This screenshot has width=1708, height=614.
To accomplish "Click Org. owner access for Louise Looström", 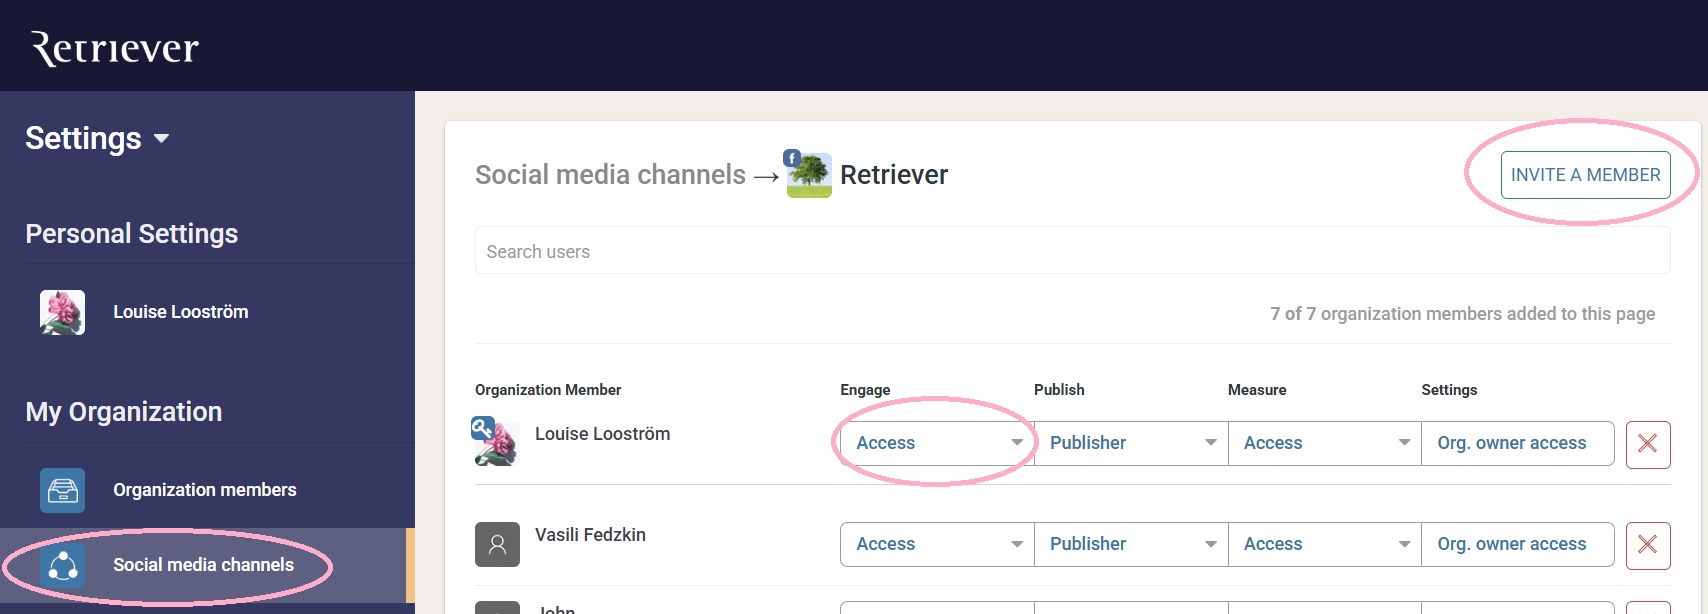I will 1518,443.
